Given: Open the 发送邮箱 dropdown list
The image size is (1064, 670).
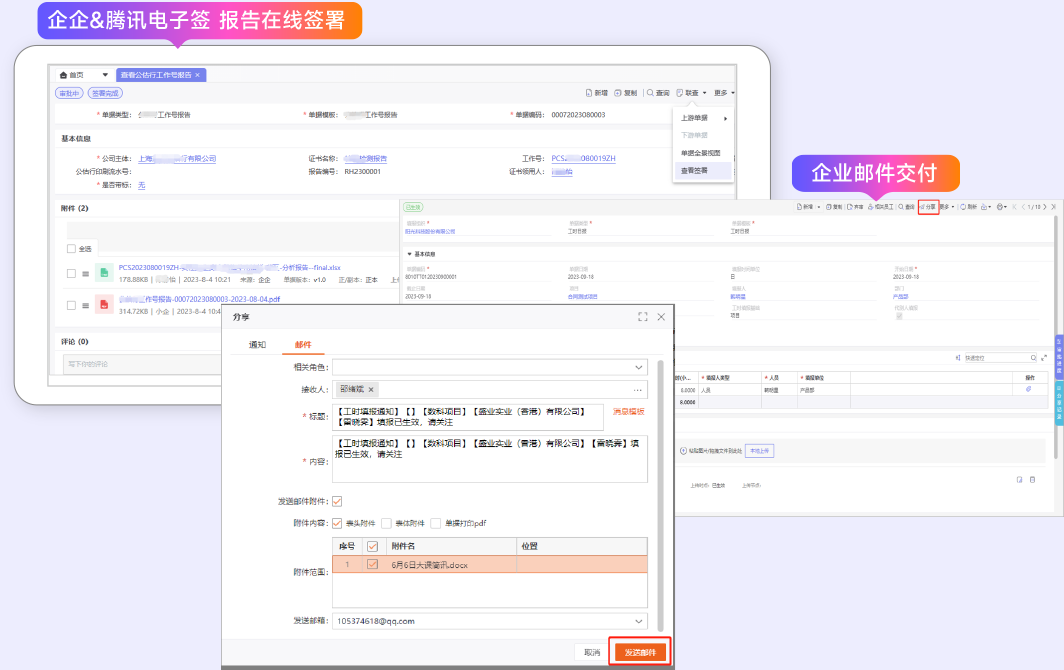Looking at the screenshot, I should tap(638, 620).
